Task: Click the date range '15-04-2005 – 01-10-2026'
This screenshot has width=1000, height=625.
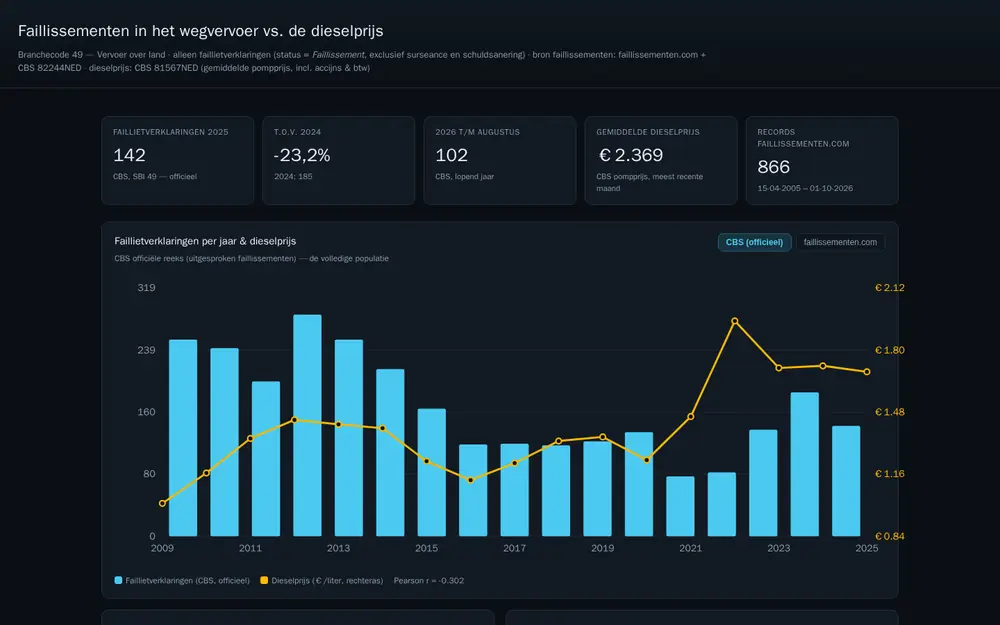Action: (805, 188)
